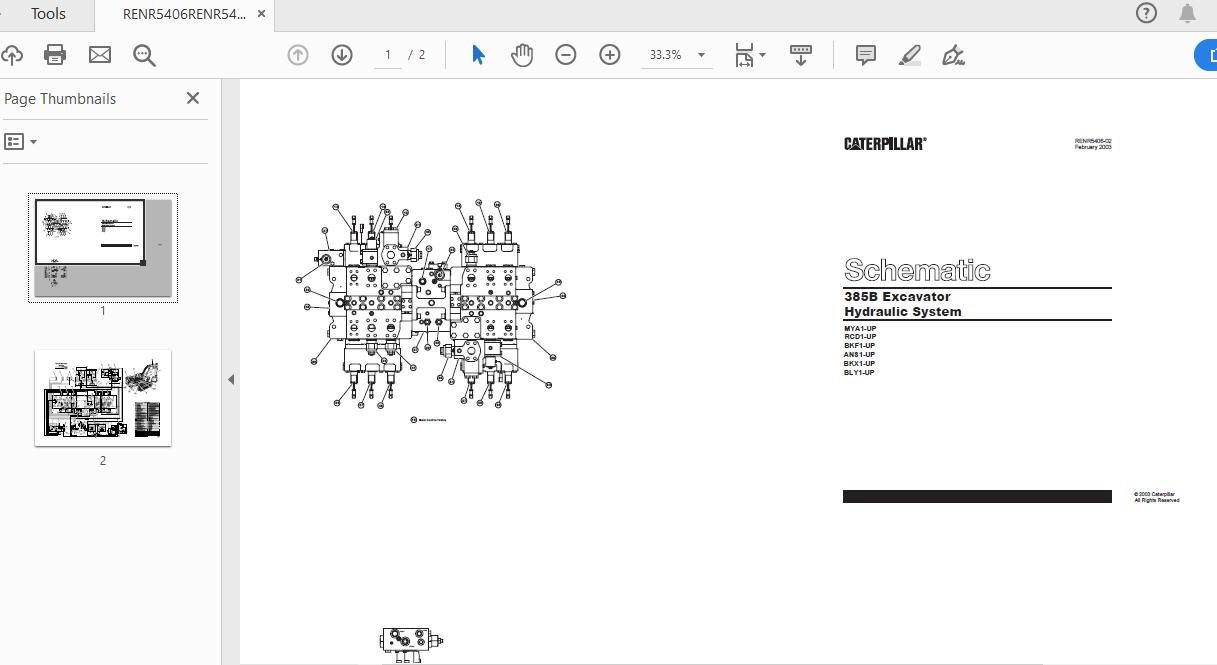
Task: Switch to the RENR5406 document tab
Action: tap(184, 14)
